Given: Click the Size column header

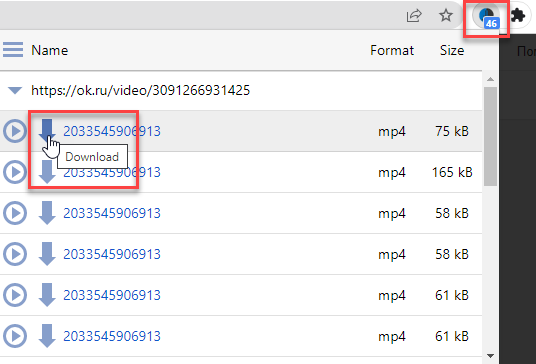Looking at the screenshot, I should [452, 50].
